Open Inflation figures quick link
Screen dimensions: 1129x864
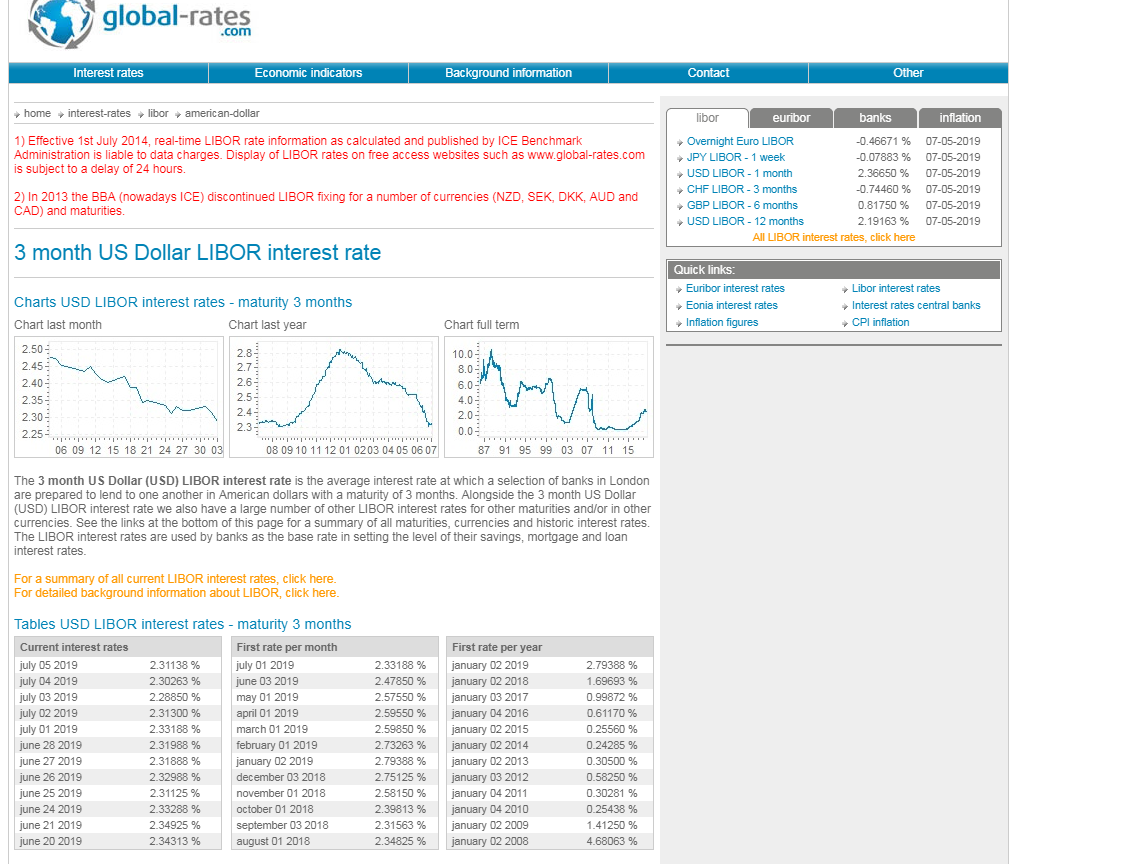722,323
